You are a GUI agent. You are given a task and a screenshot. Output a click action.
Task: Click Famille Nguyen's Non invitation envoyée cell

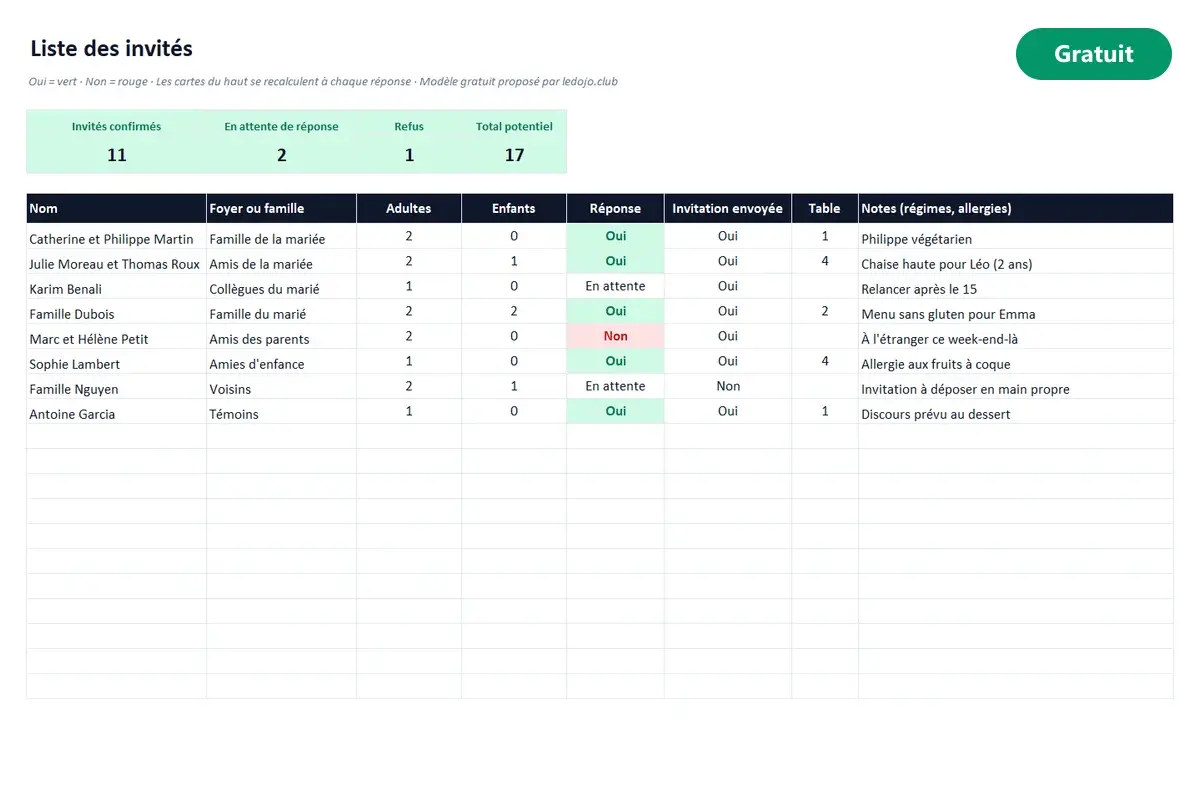[728, 386]
